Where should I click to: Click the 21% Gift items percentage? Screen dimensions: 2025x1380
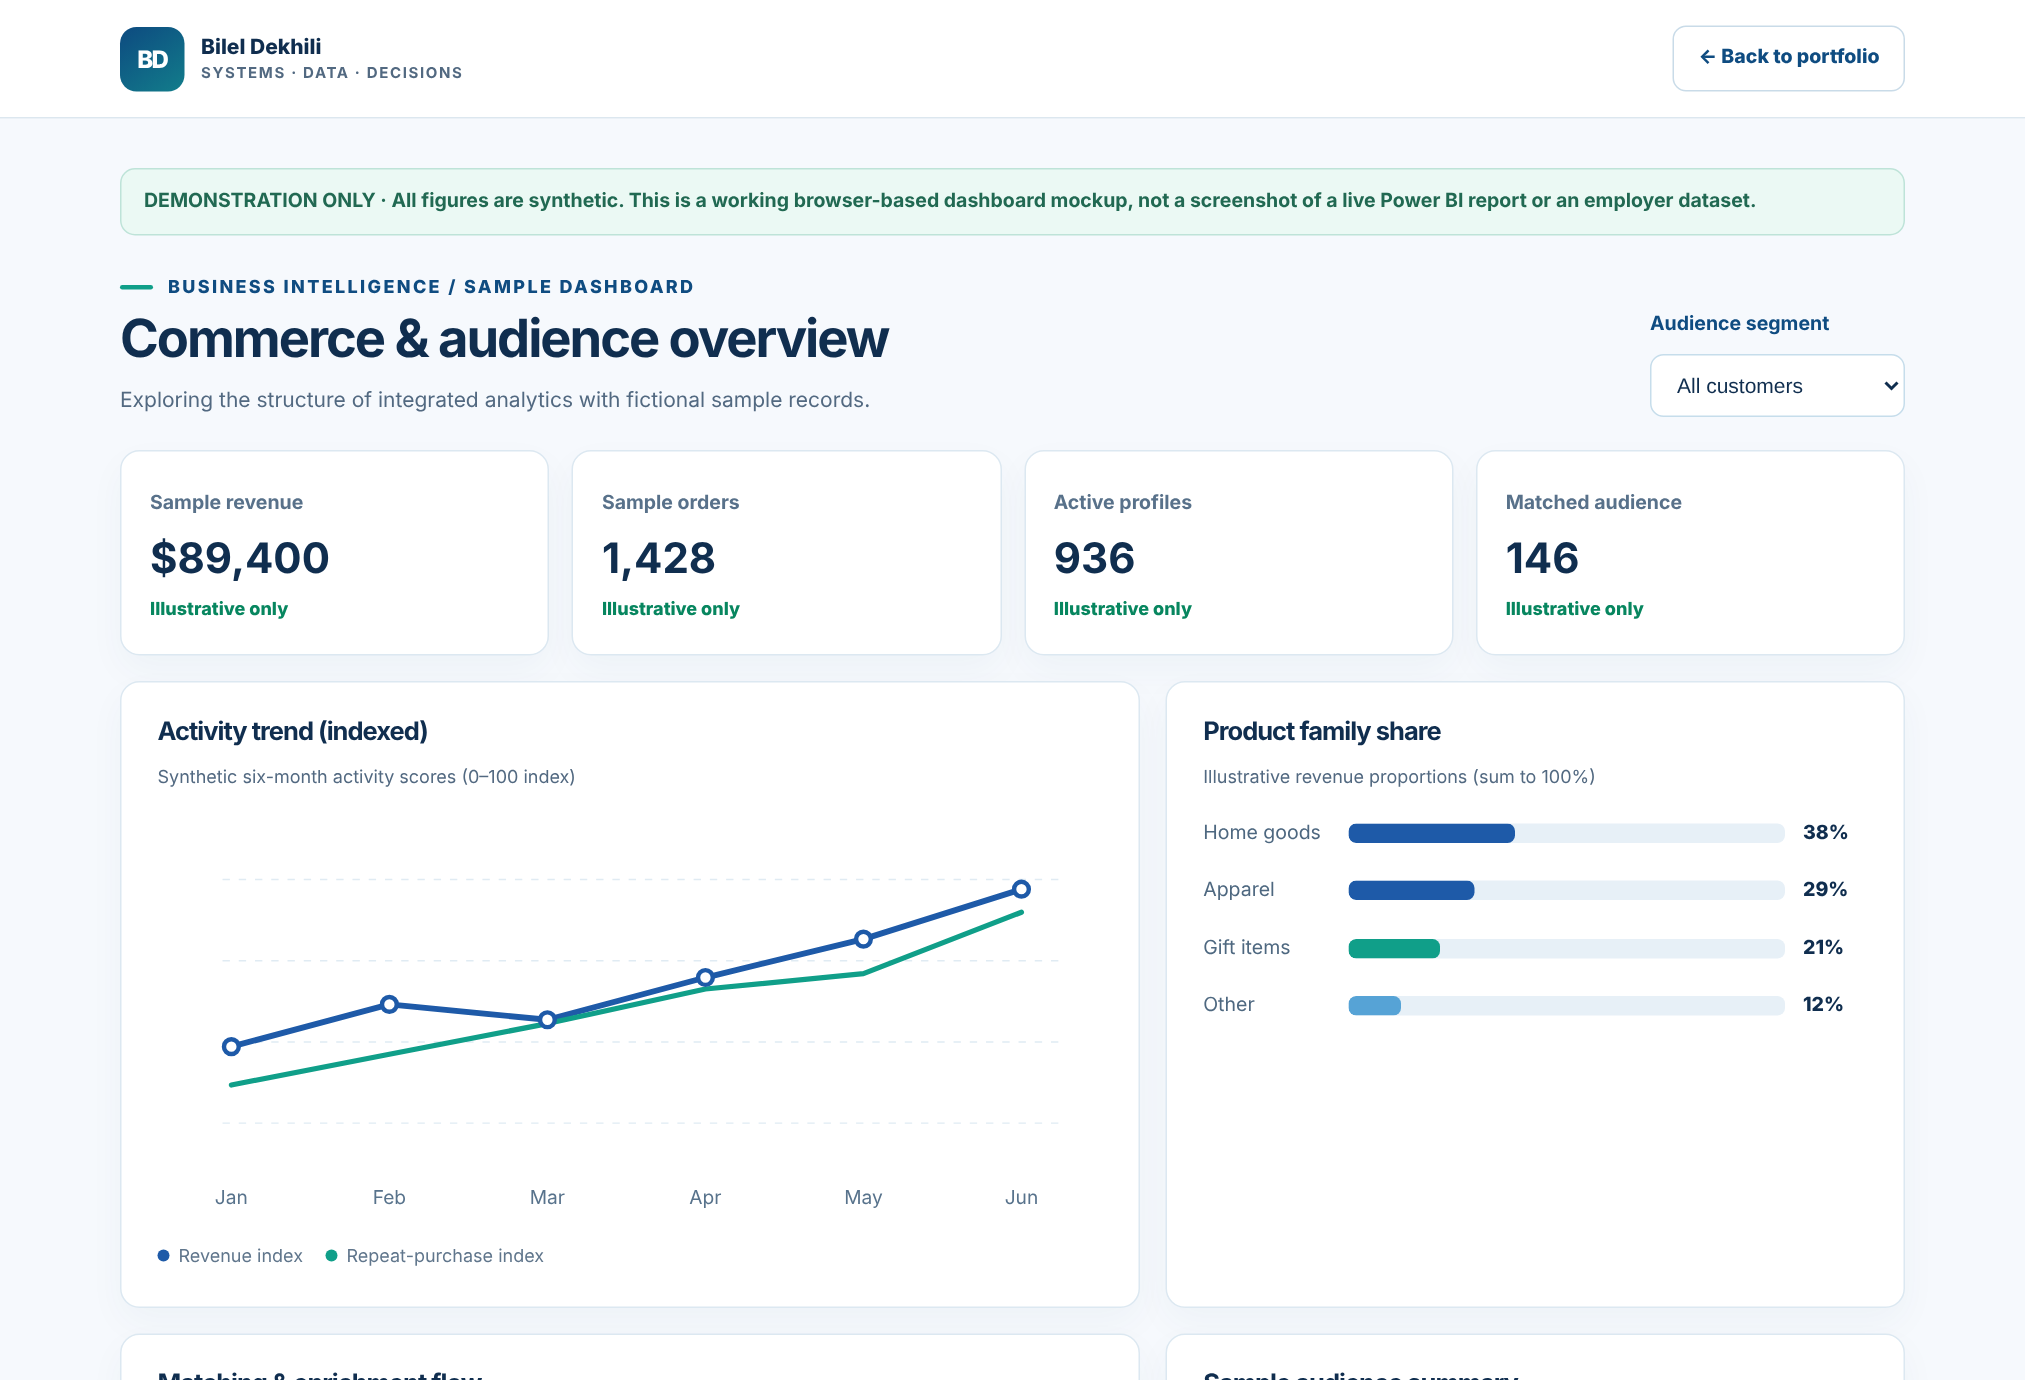(1823, 947)
